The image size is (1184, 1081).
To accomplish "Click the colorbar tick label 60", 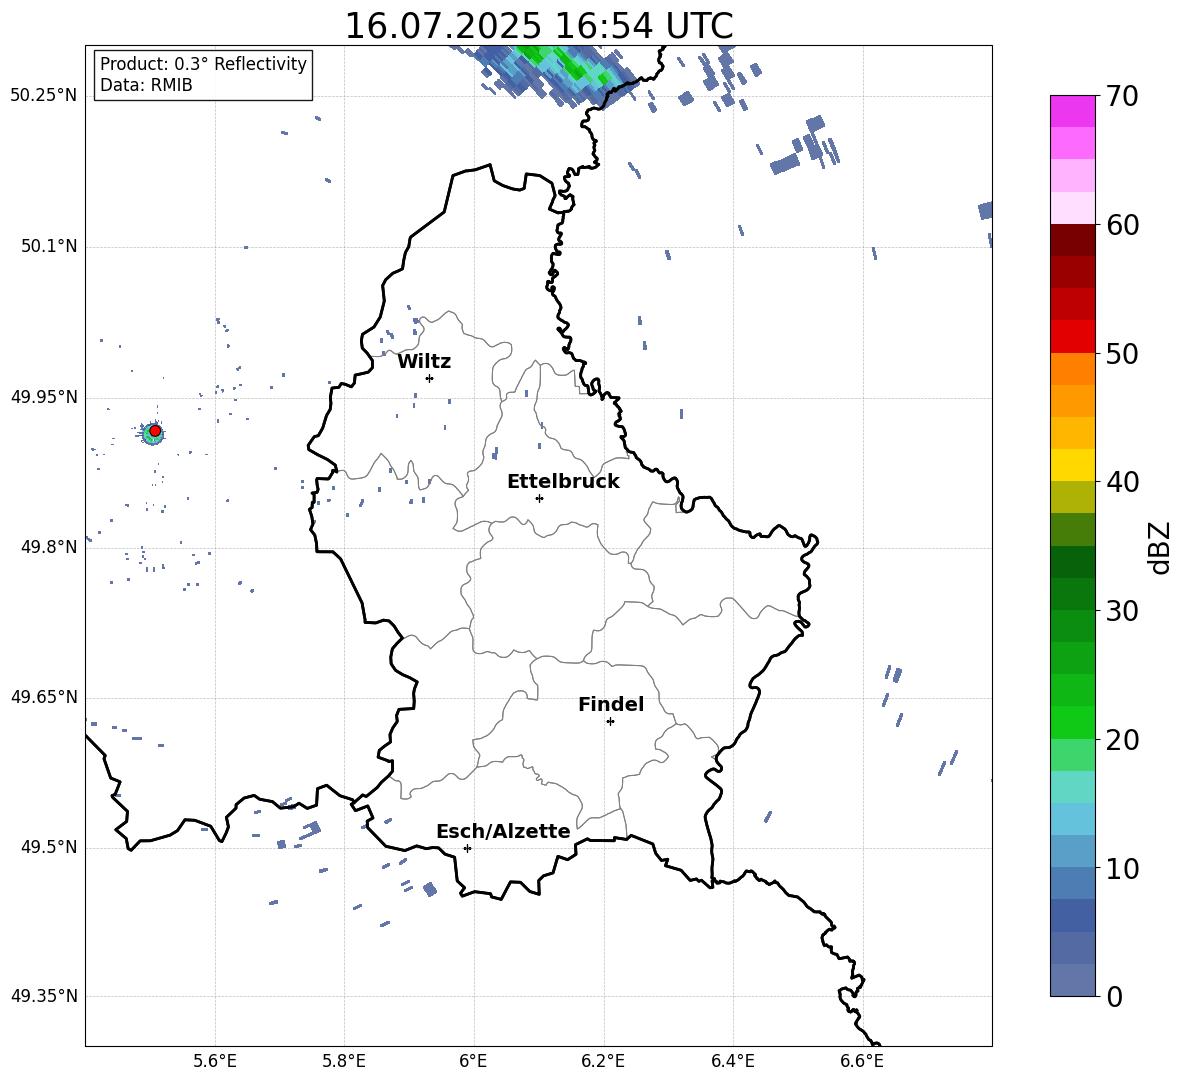I will tap(1123, 225).
